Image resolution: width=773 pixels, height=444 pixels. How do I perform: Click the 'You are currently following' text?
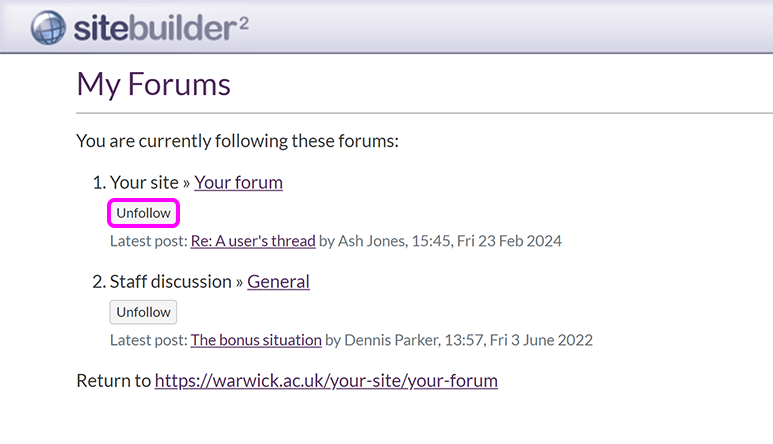237,141
